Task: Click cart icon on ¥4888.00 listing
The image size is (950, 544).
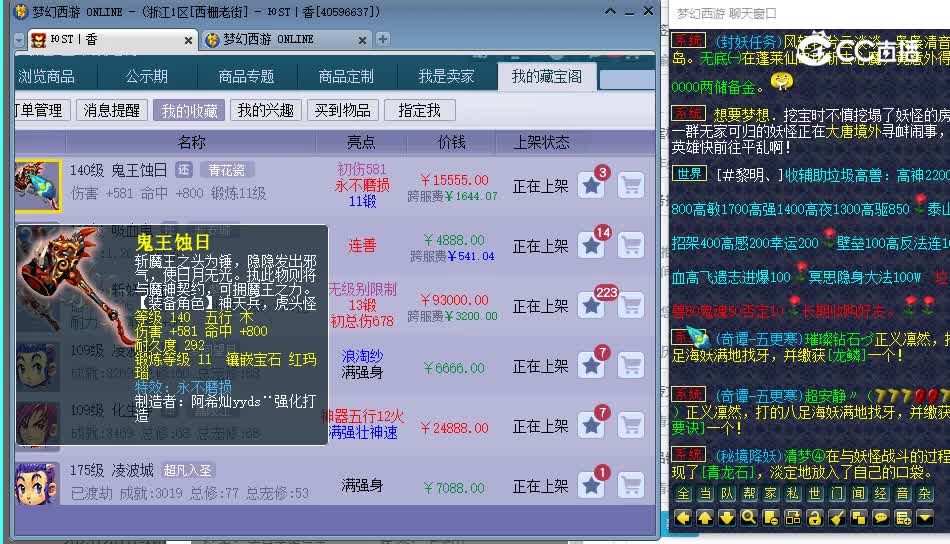Action: pos(631,245)
